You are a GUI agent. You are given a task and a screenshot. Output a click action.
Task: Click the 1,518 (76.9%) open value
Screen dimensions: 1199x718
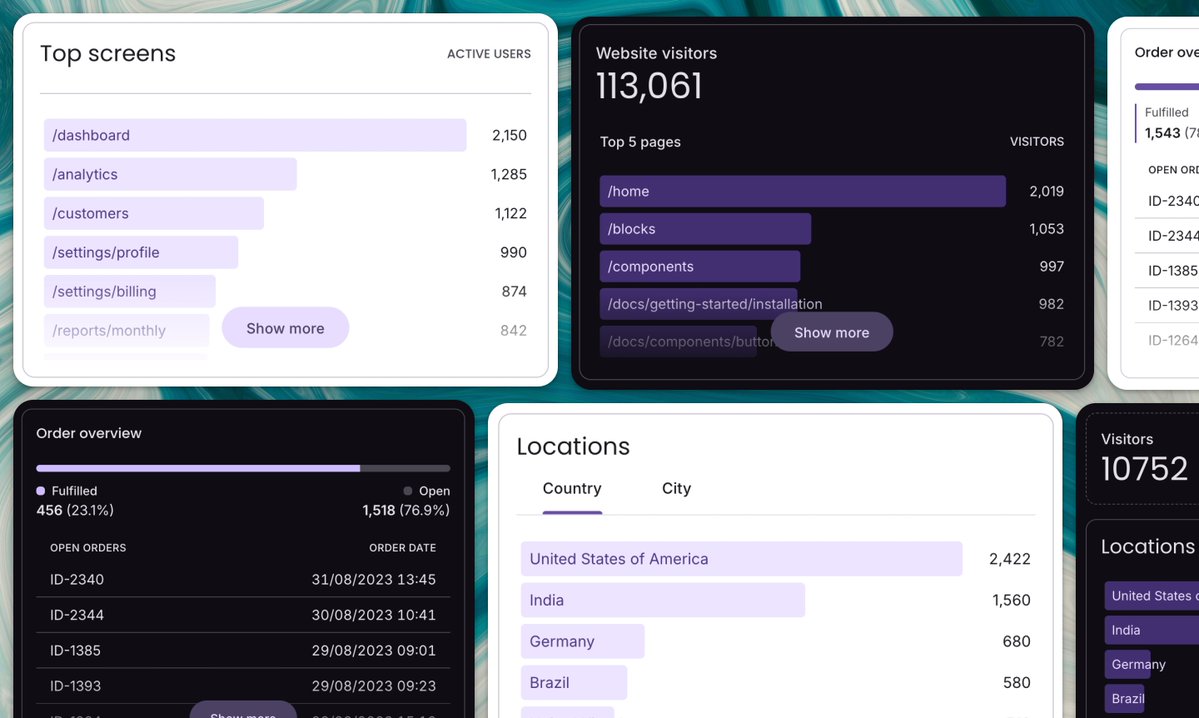(x=406, y=510)
